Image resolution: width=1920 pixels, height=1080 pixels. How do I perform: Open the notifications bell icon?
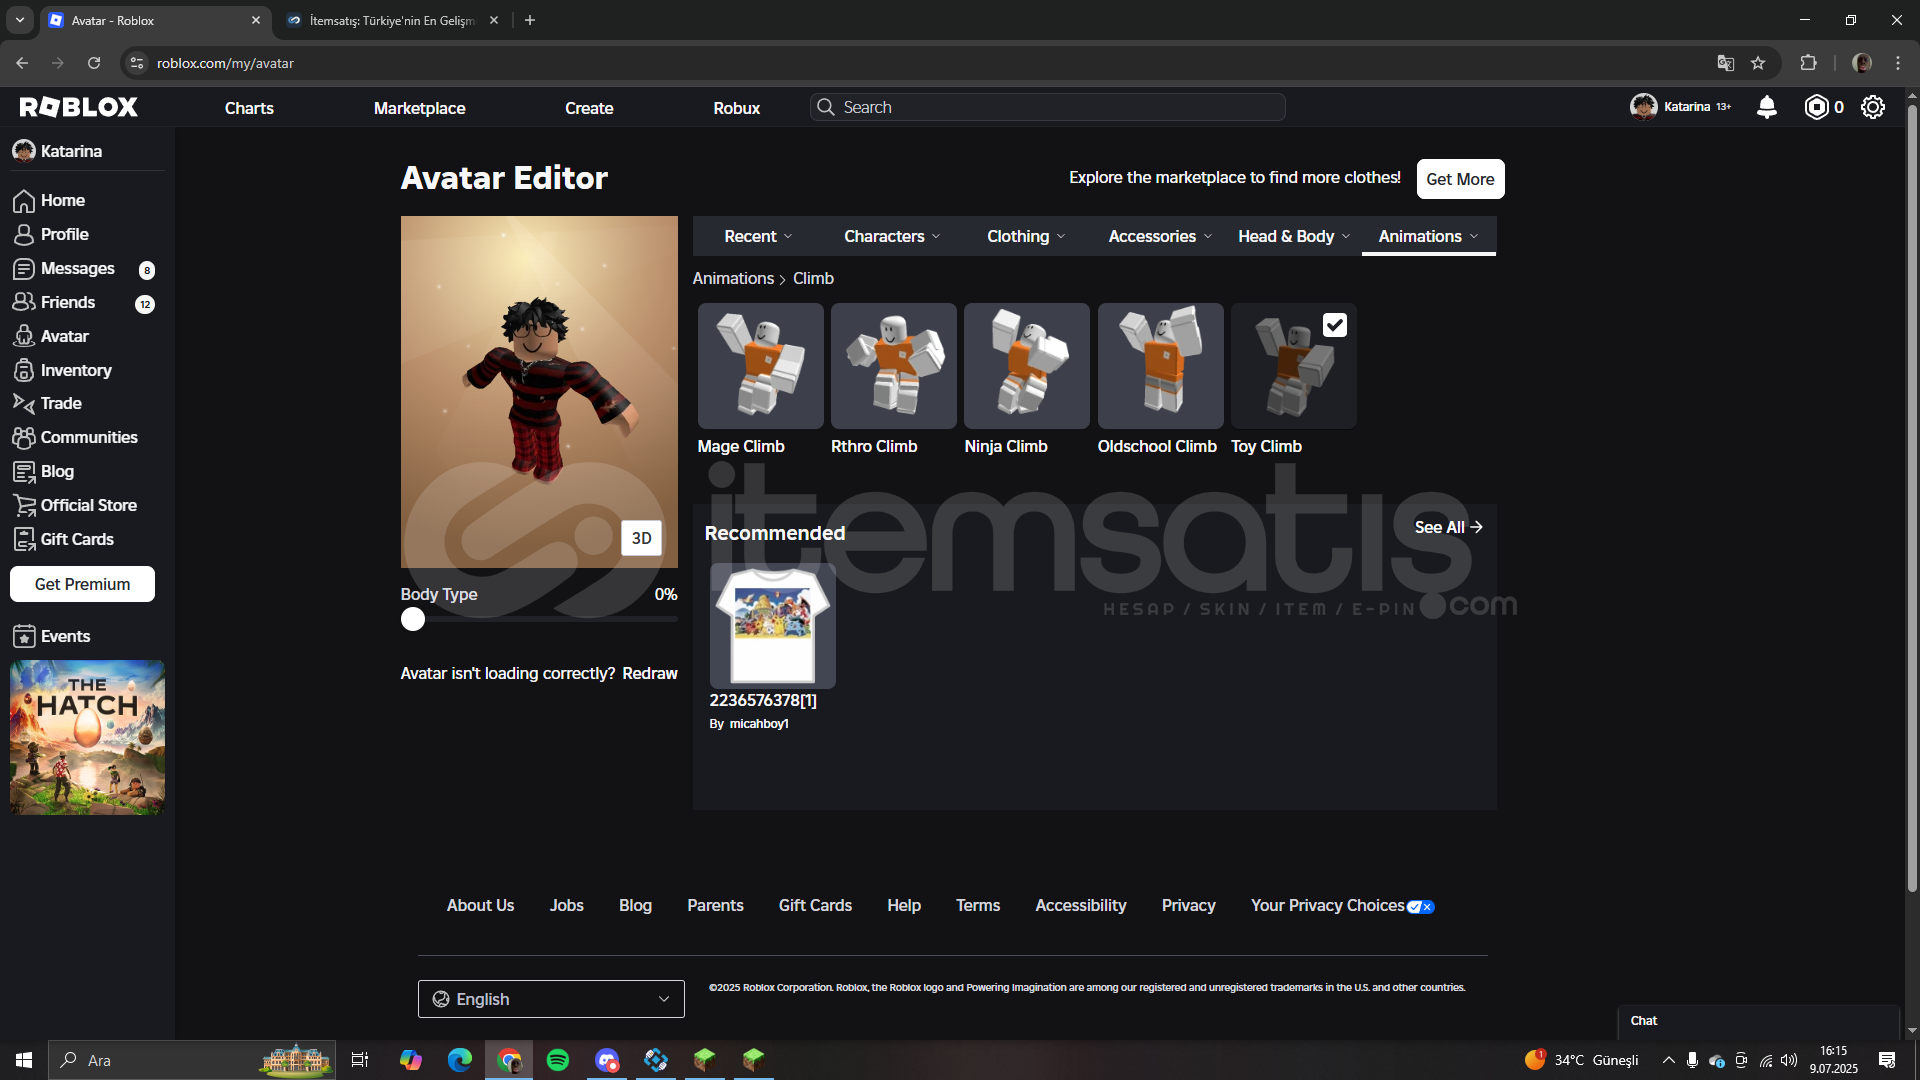1767,107
